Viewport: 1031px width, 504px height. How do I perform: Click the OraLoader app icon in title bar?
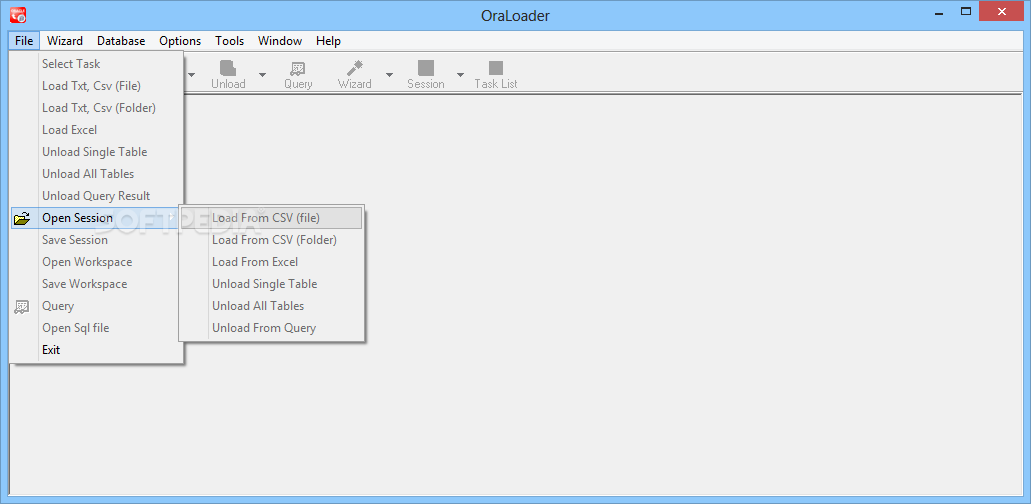point(18,13)
